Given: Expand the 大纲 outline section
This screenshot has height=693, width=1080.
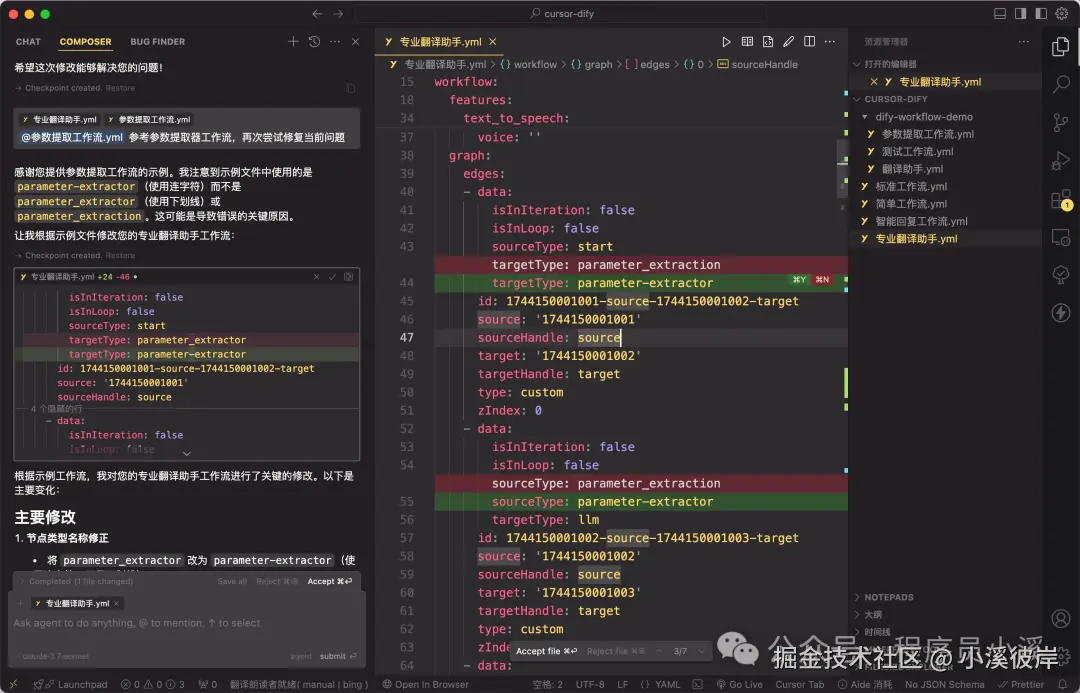Looking at the screenshot, I should click(x=873, y=614).
